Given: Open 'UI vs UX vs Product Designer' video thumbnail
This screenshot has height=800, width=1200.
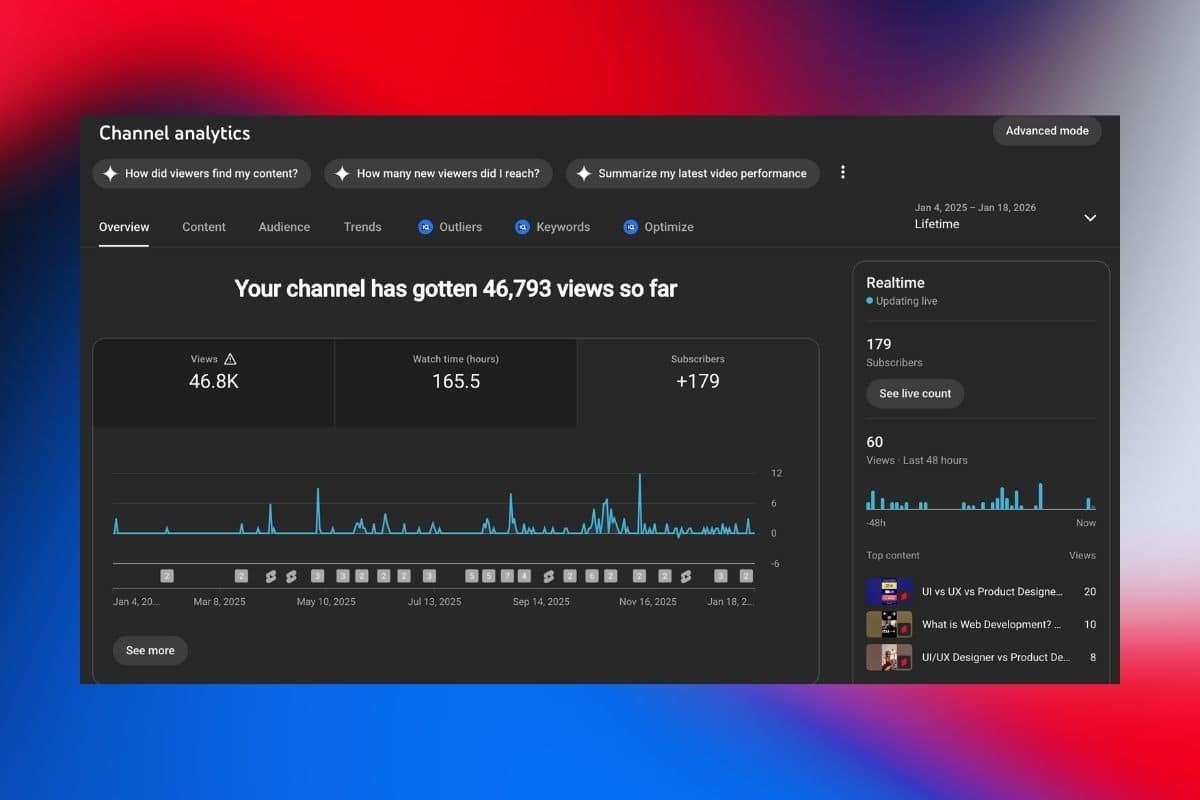Looking at the screenshot, I should [x=888, y=592].
